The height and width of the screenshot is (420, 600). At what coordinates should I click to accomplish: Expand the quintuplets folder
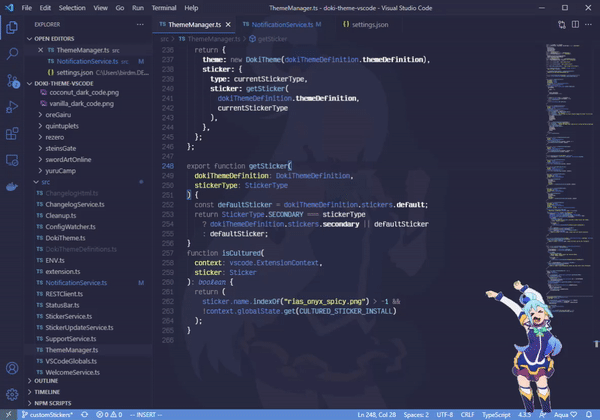[62, 126]
